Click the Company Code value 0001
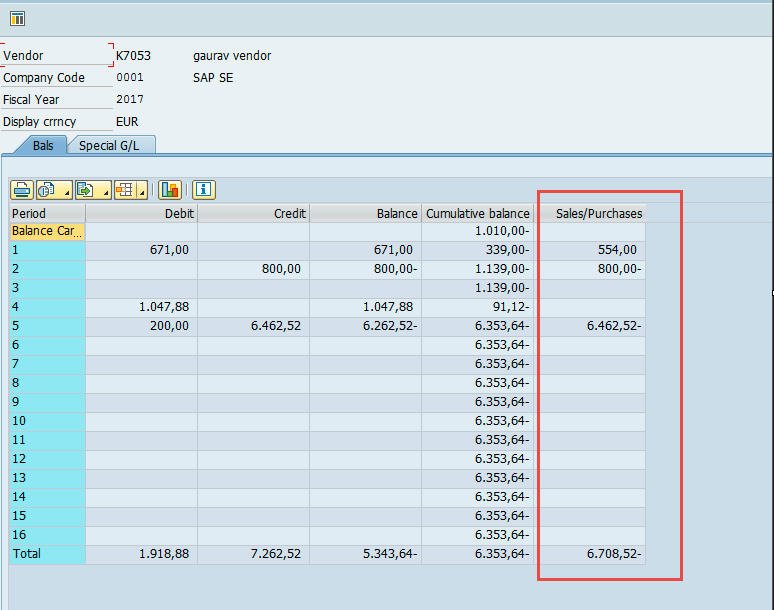The image size is (774, 610). tap(130, 77)
